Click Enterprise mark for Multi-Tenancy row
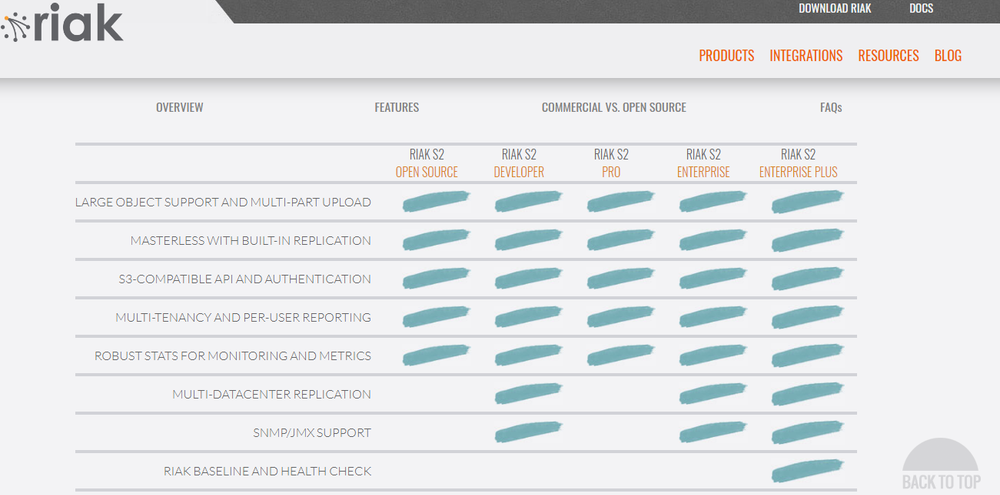Screen dimensions: 1000x495 click(713, 316)
